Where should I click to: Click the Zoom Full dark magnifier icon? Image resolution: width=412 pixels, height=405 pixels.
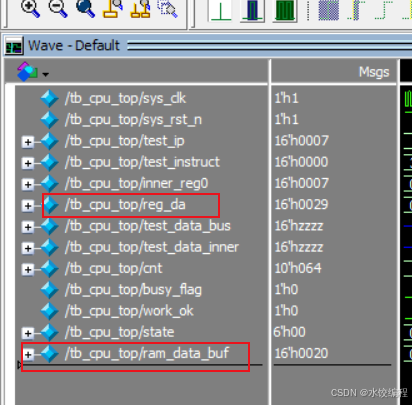pos(85,8)
